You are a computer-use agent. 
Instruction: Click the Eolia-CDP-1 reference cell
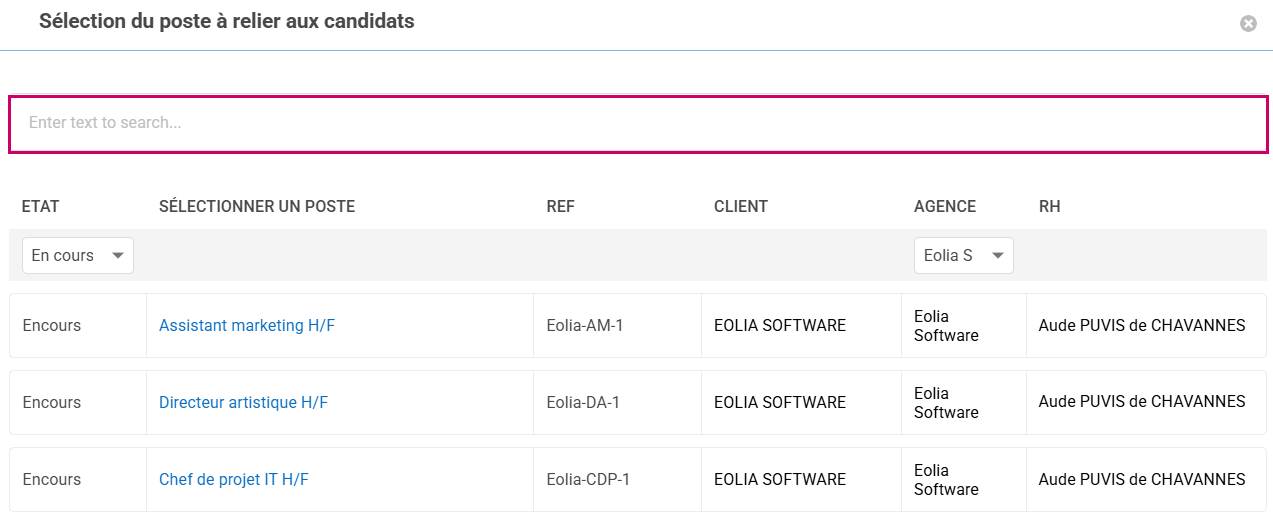point(589,480)
